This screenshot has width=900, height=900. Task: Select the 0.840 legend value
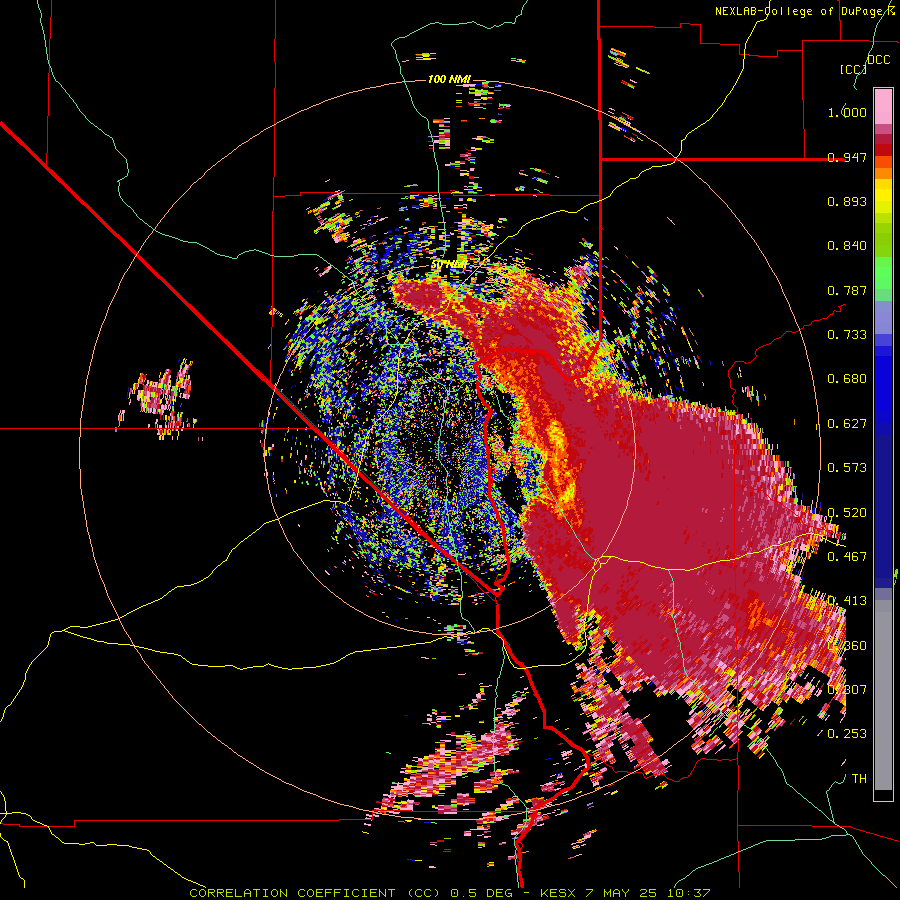(x=847, y=246)
